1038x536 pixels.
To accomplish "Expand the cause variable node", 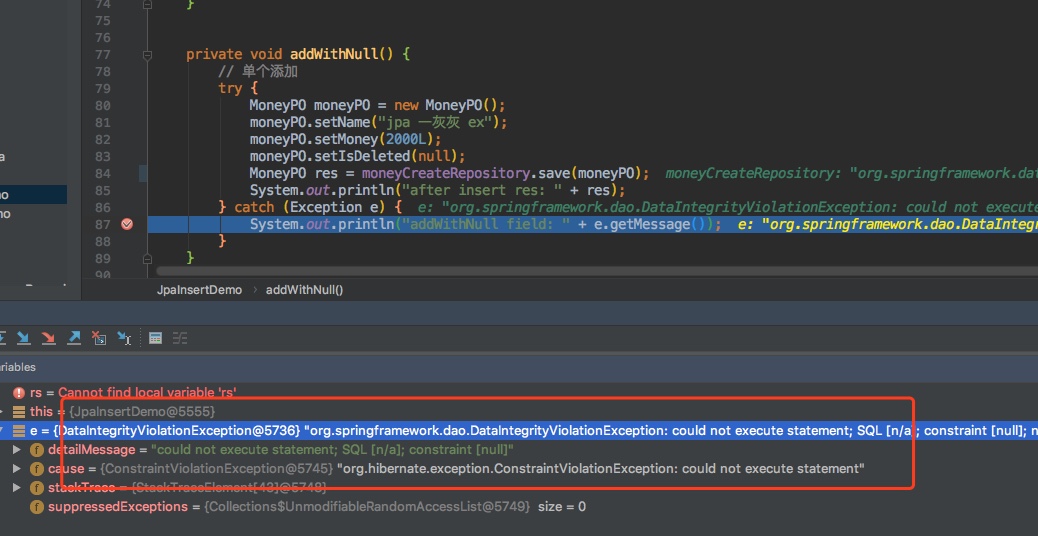I will tap(17, 469).
